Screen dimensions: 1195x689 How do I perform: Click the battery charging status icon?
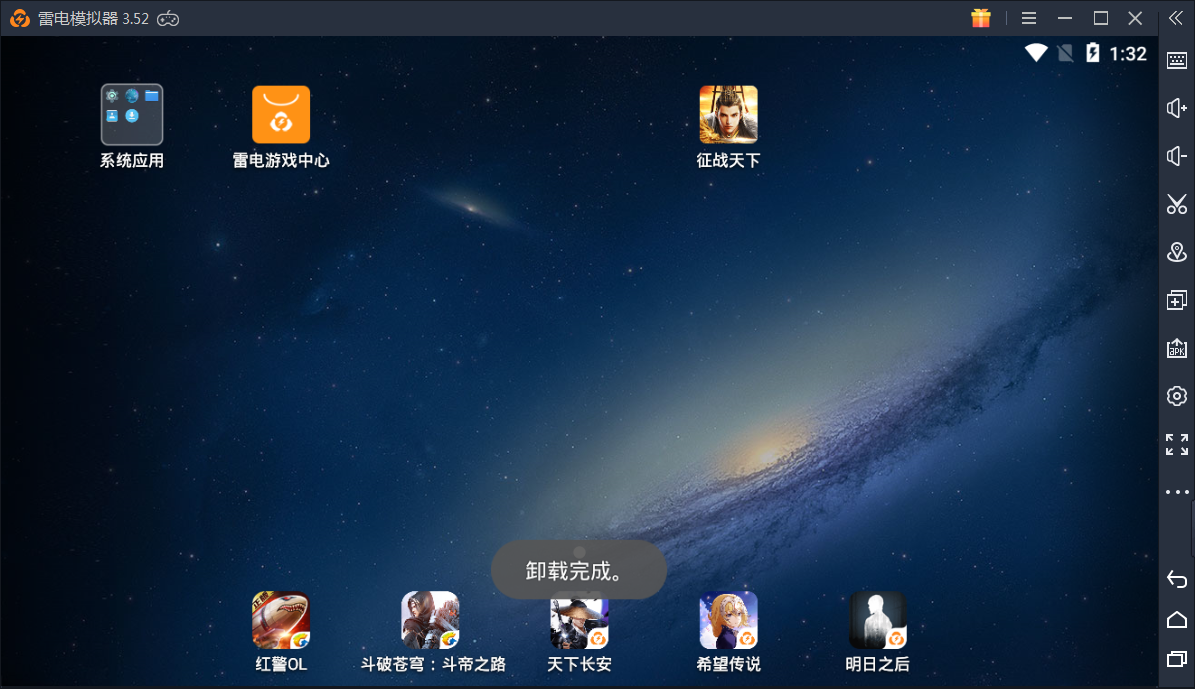click(1092, 53)
